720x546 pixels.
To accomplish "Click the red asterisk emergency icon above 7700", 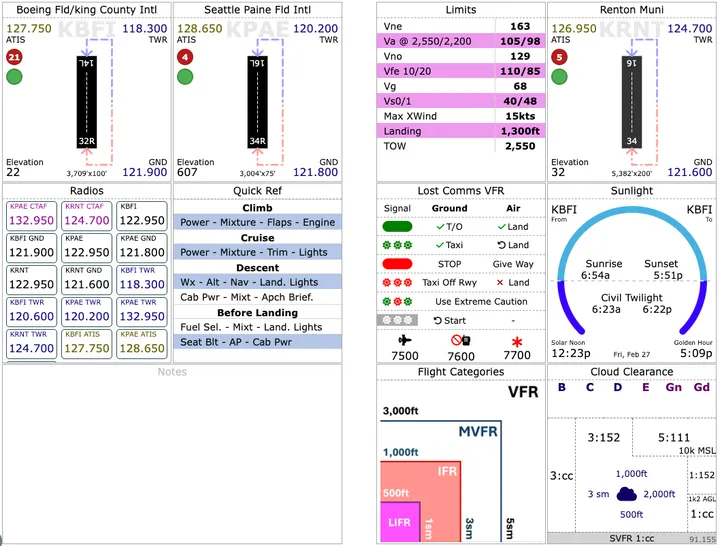I will pos(517,340).
